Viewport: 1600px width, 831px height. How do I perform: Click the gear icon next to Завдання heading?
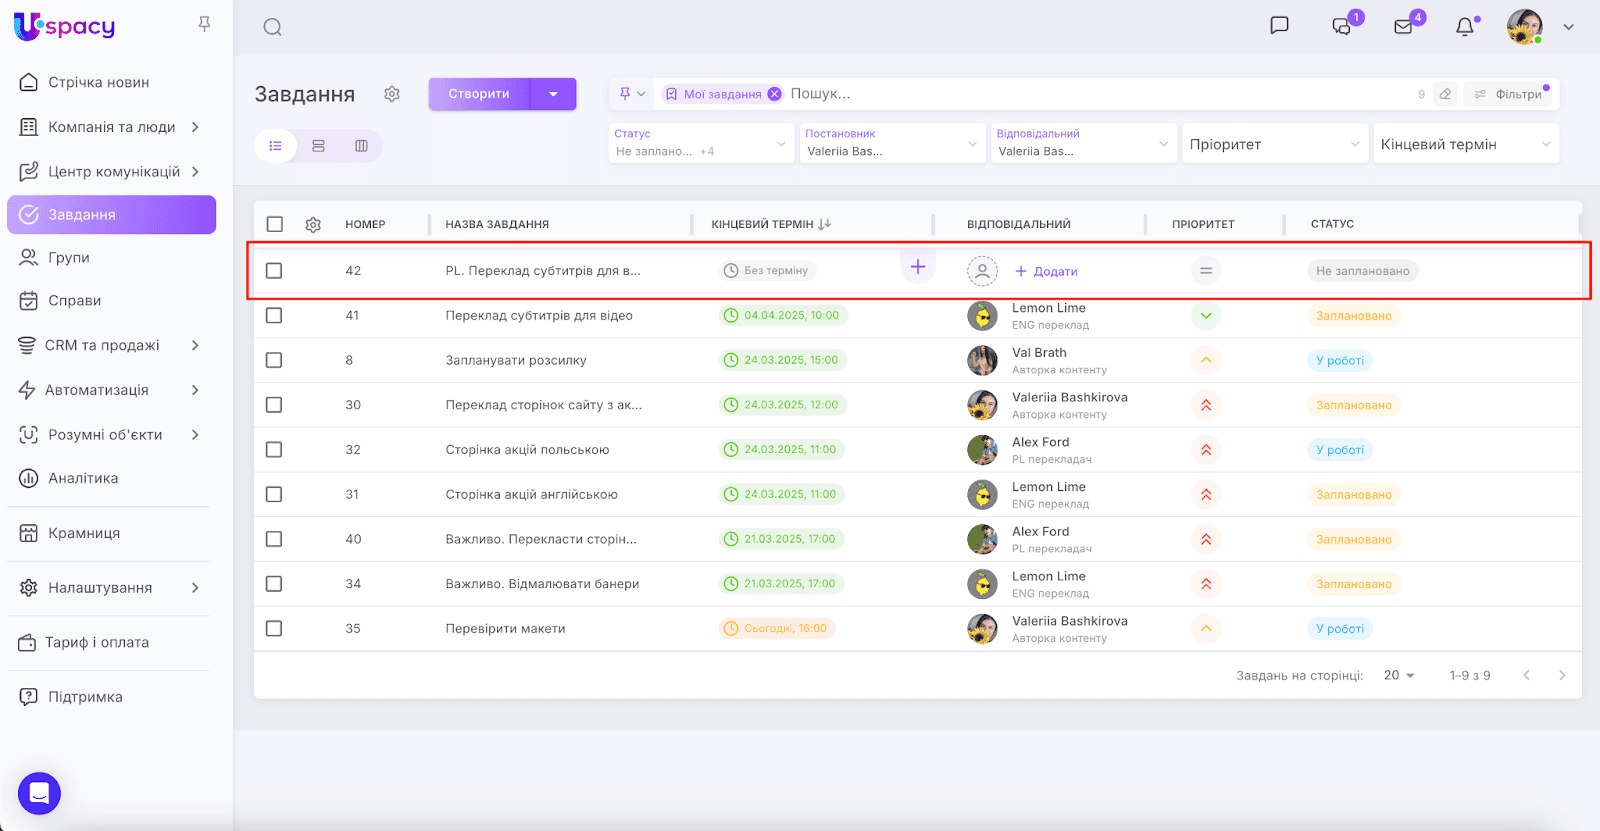tap(392, 94)
